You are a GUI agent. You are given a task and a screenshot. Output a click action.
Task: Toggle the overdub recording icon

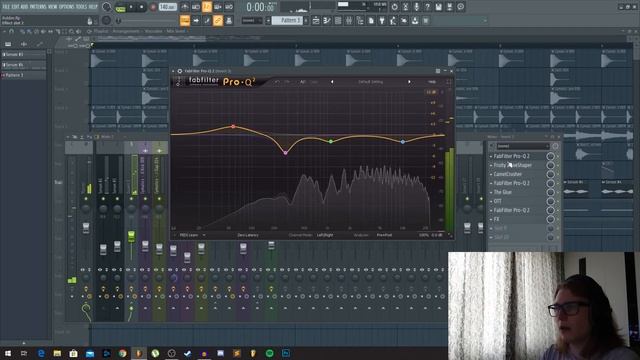pyautogui.click(x=218, y=7)
